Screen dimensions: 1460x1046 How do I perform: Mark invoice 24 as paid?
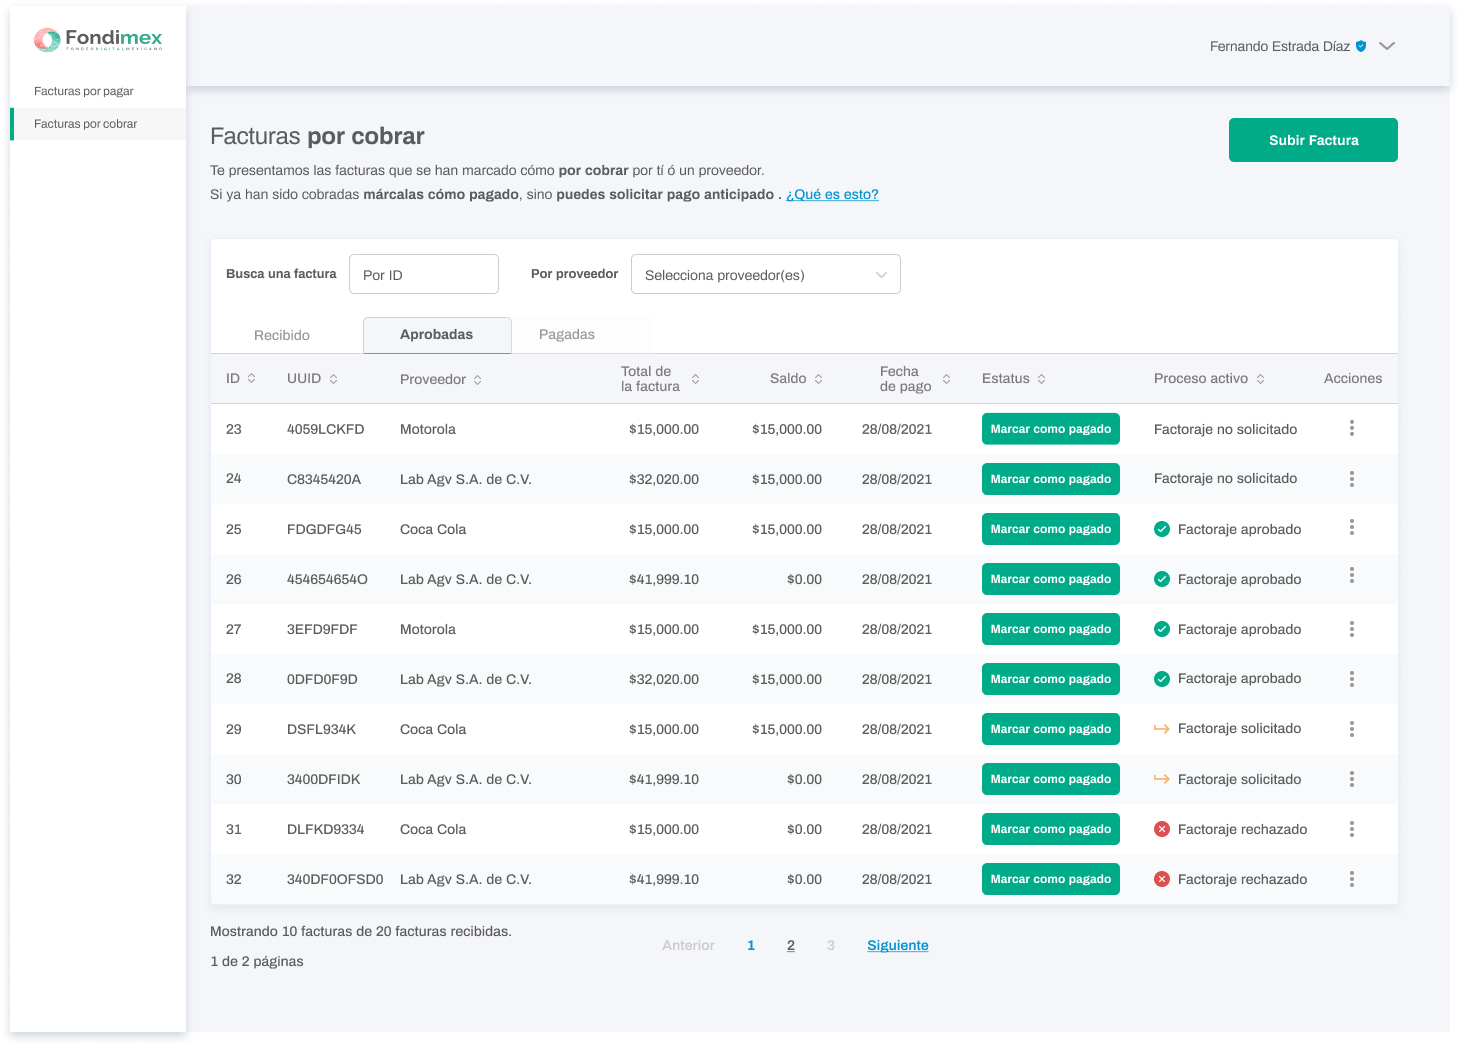(1051, 479)
